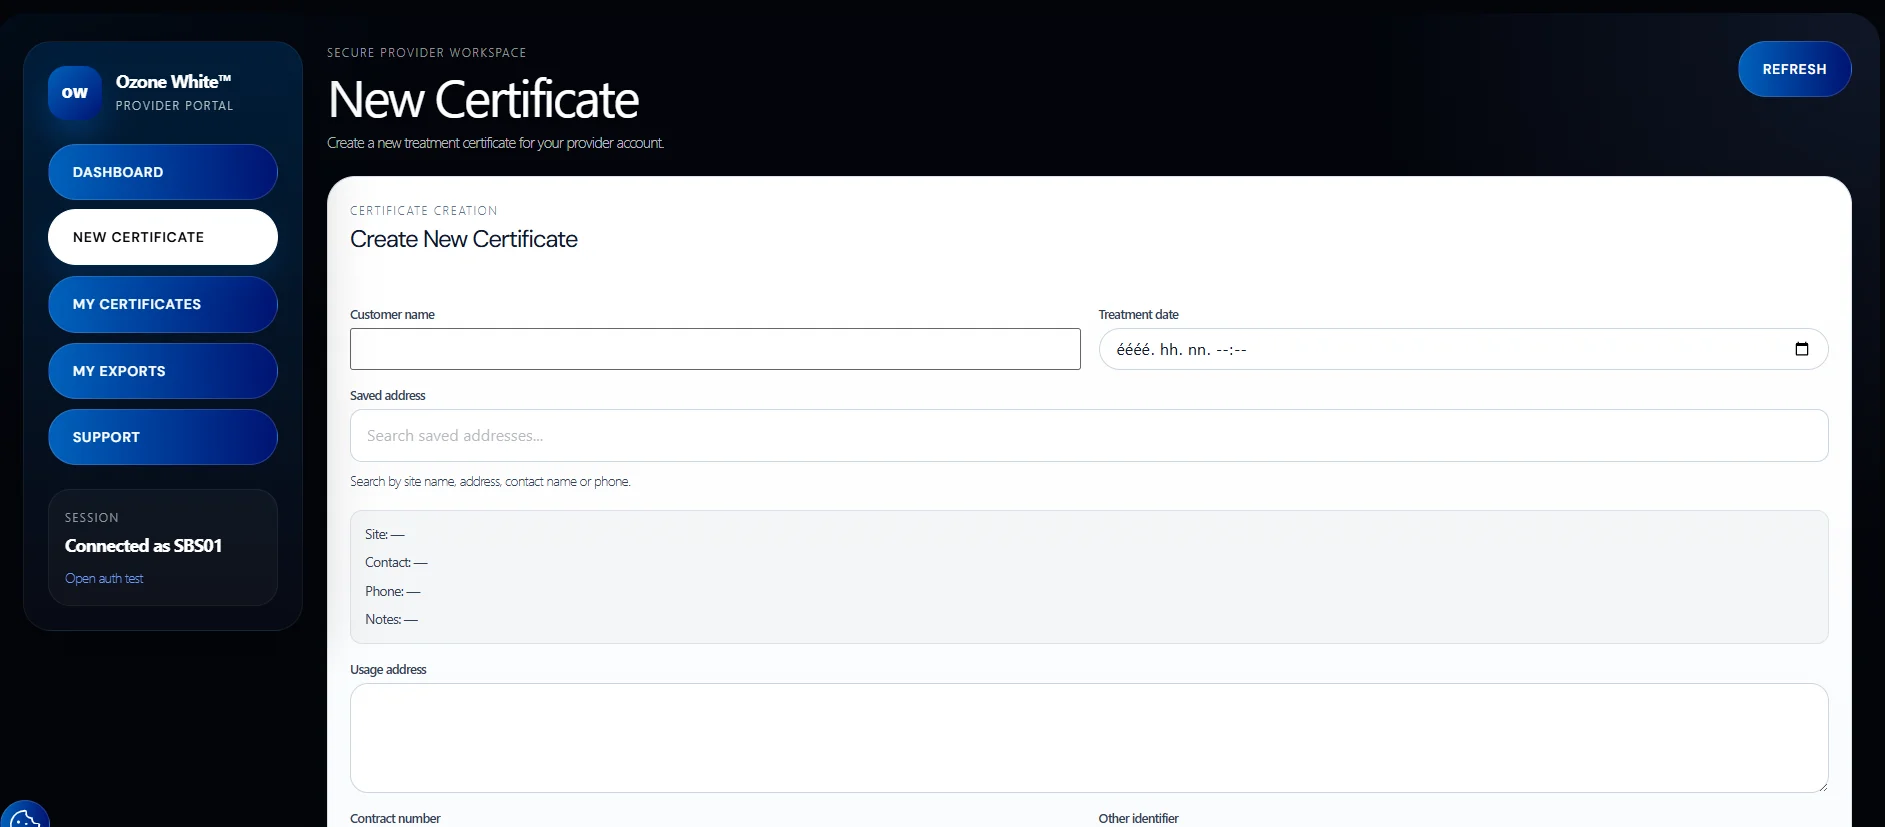
Task: Click the Treatment date label
Action: 1138,314
